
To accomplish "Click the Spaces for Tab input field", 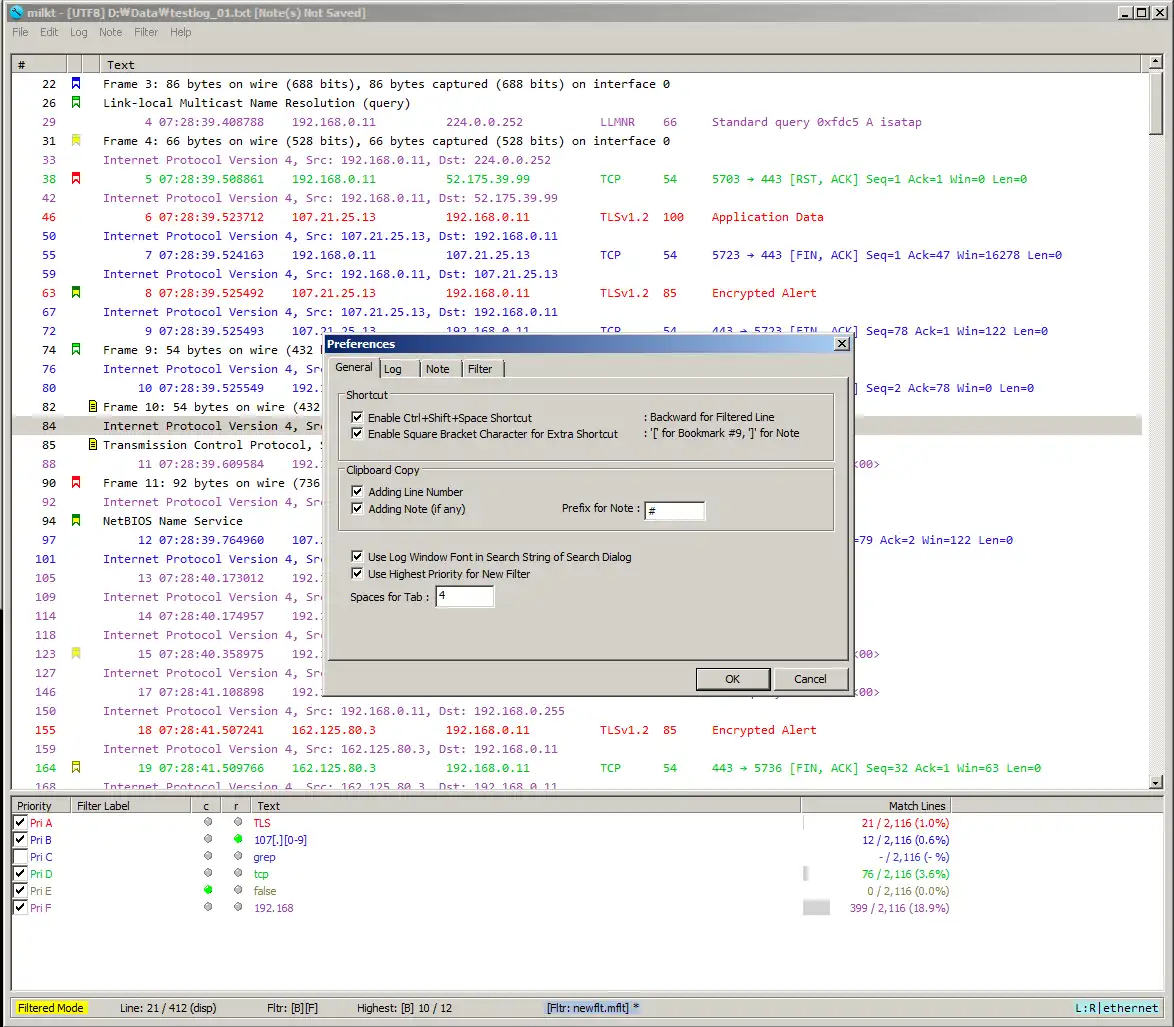I will pyautogui.click(x=465, y=597).
